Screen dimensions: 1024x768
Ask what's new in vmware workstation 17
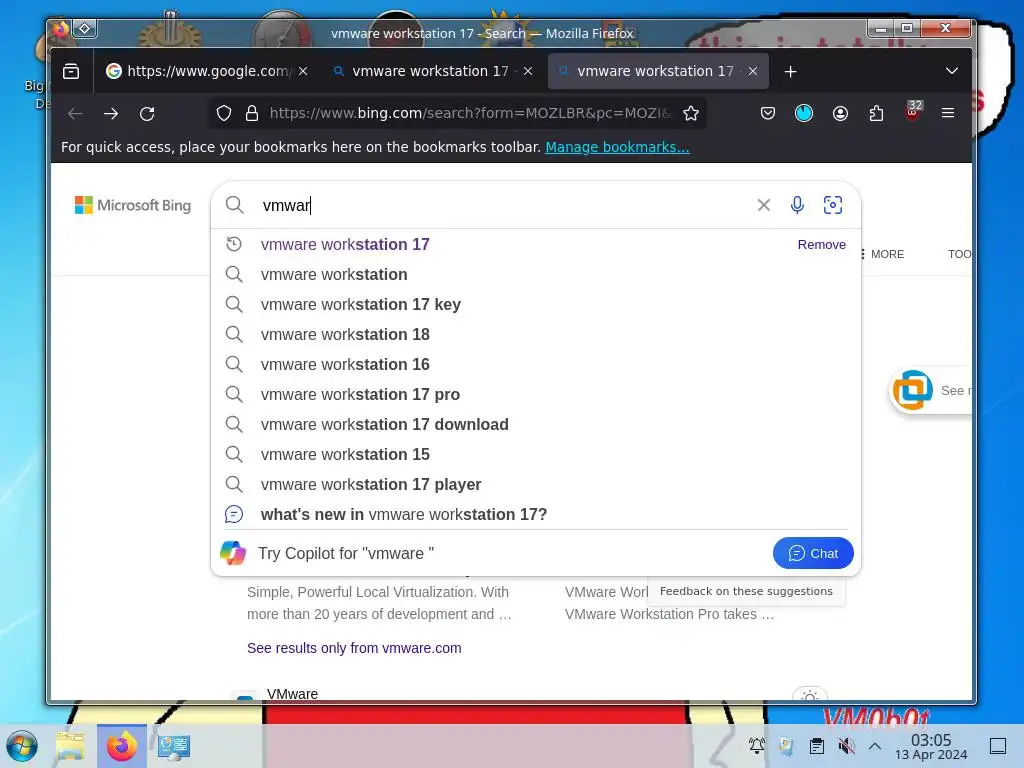point(536,515)
